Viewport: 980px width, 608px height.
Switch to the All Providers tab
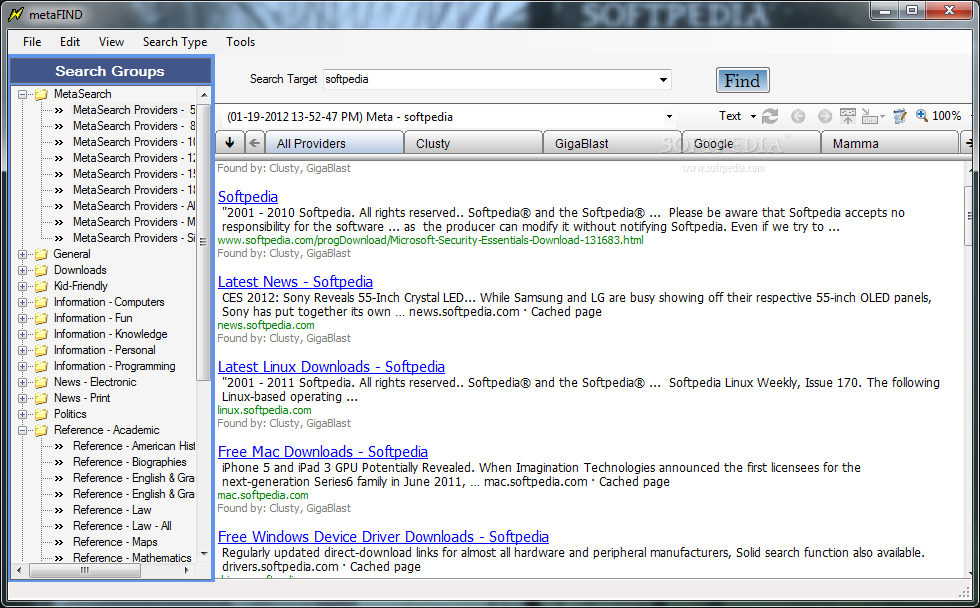point(334,143)
